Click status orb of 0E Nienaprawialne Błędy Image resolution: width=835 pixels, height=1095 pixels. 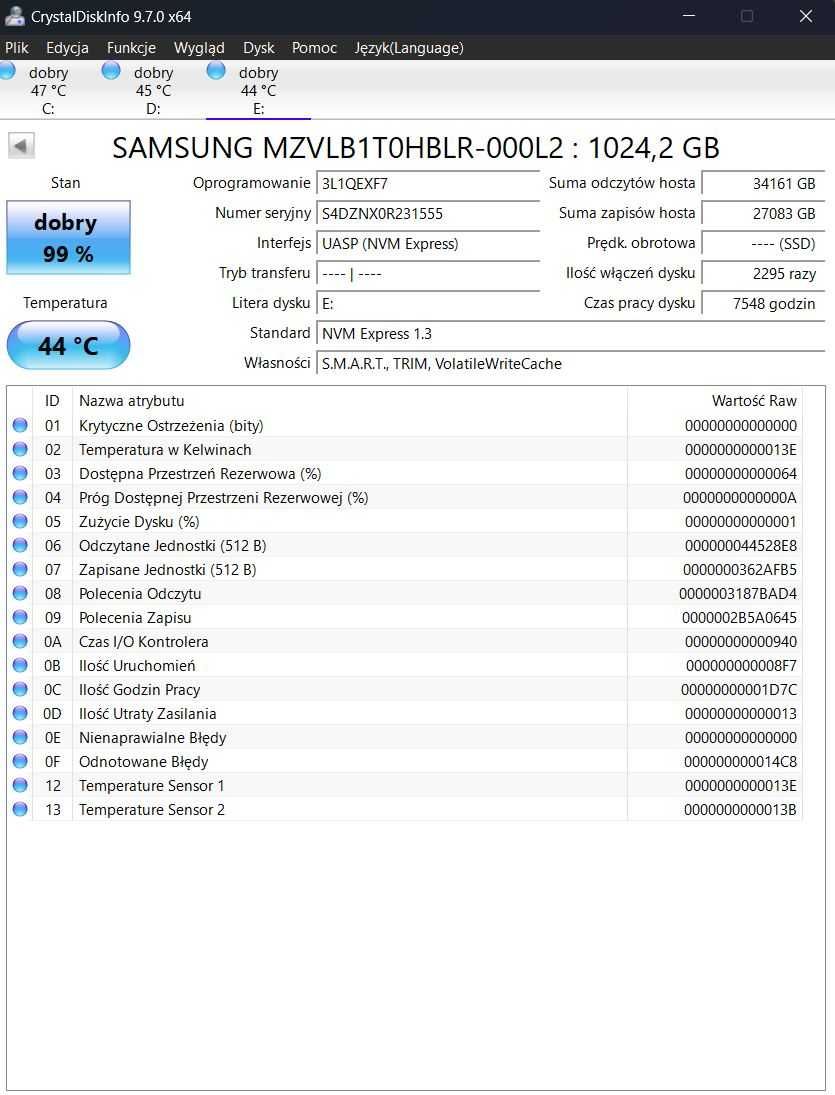(x=20, y=737)
